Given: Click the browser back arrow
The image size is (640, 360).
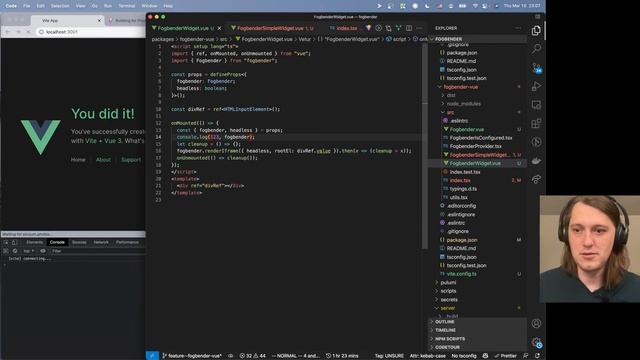Looking at the screenshot, I should (8, 32).
